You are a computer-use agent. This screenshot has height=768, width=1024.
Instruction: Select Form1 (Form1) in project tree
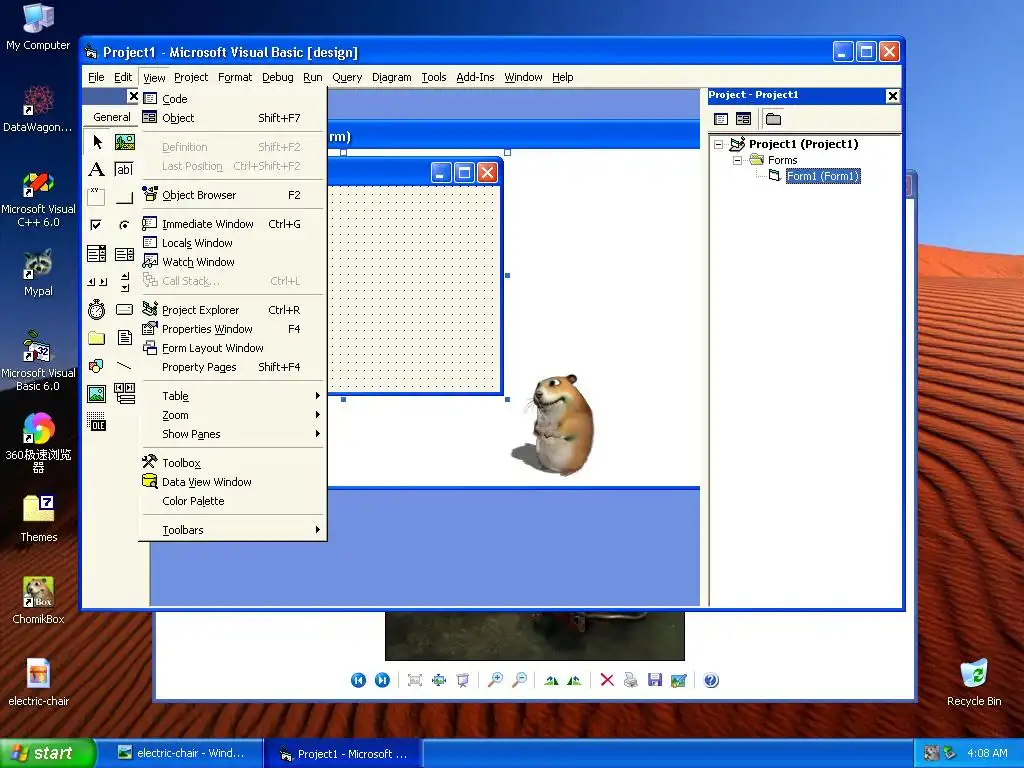pyautogui.click(x=822, y=176)
